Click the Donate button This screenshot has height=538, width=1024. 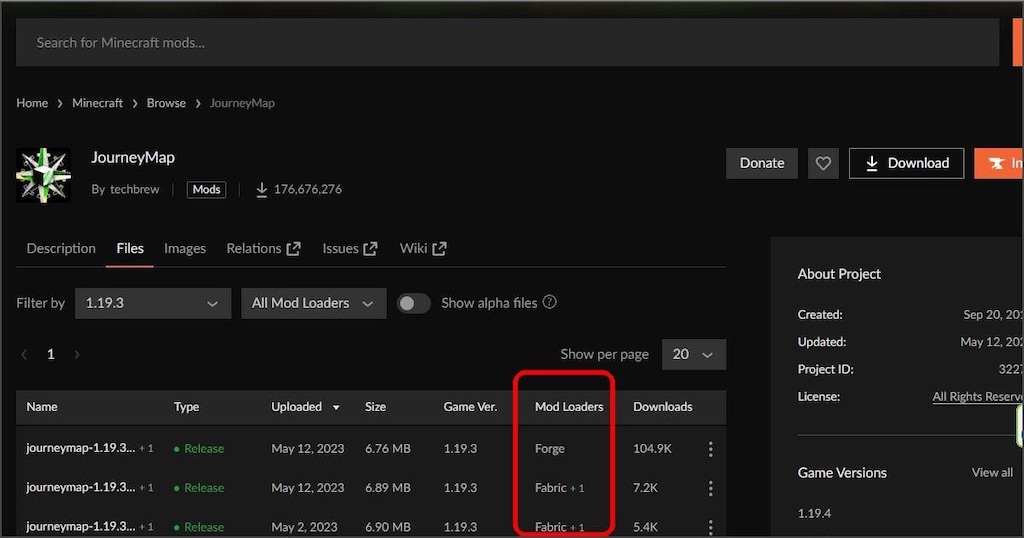click(761, 163)
